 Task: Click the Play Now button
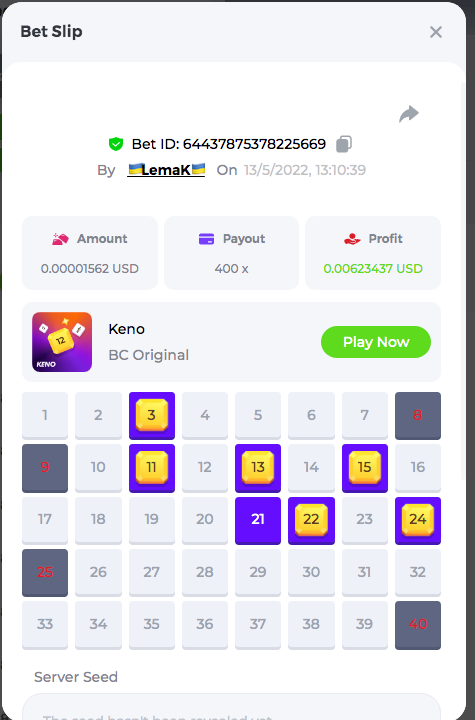pyautogui.click(x=376, y=342)
